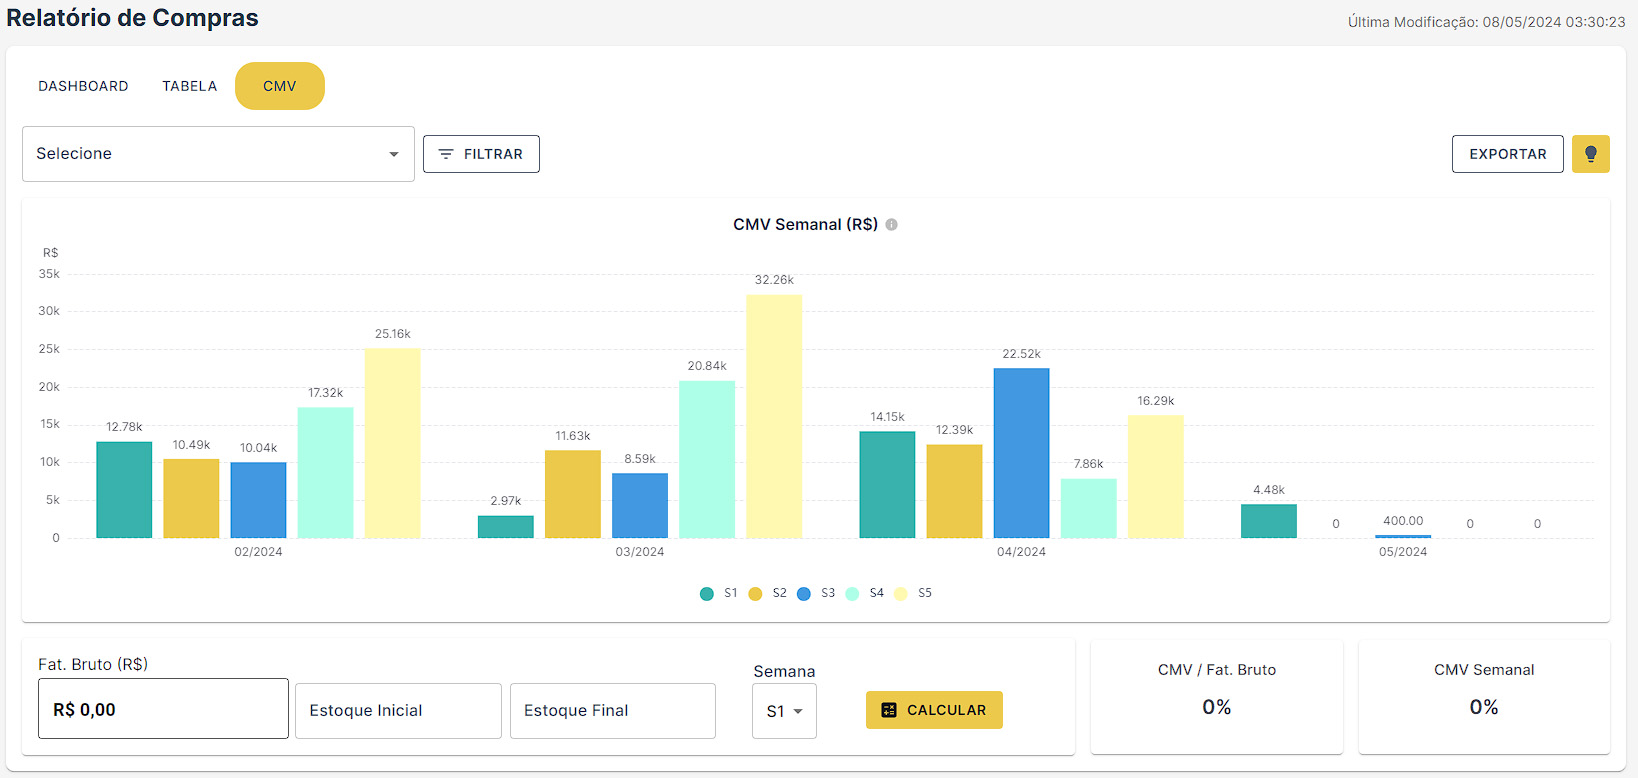Hide the S5 series via legend
This screenshot has width=1638, height=778.
pos(913,593)
